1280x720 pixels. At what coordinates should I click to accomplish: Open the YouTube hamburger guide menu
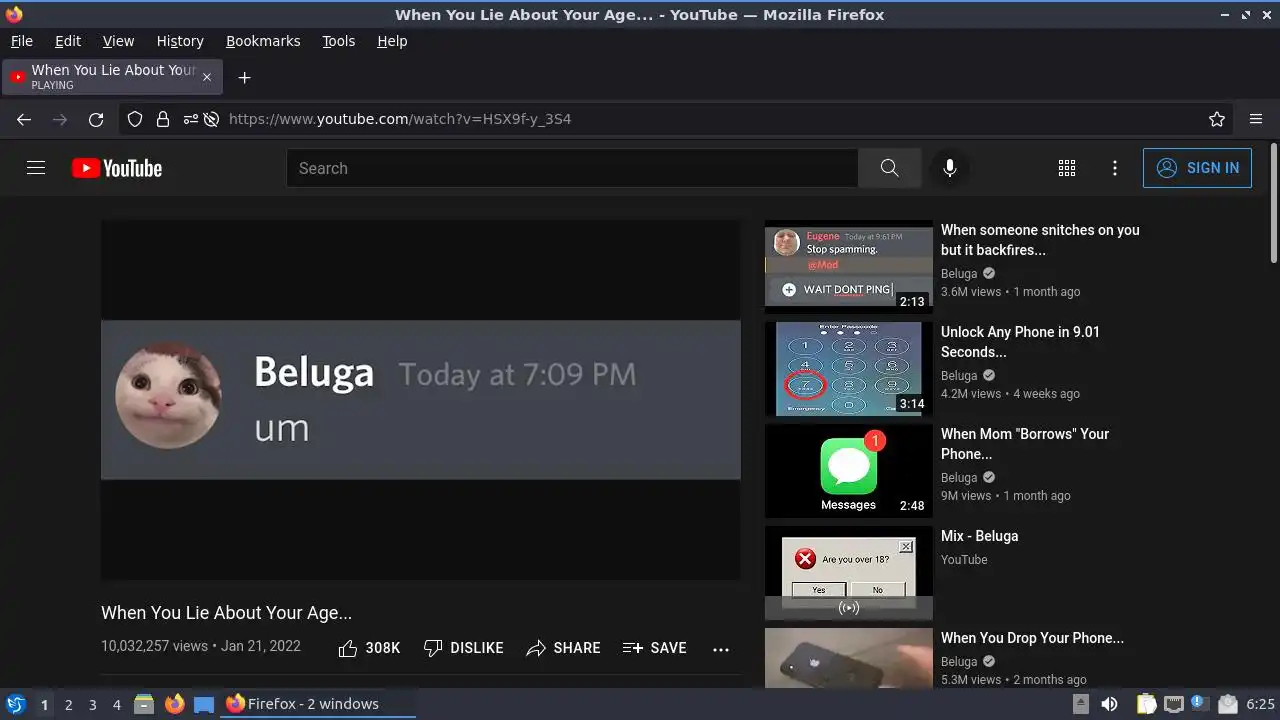point(36,168)
